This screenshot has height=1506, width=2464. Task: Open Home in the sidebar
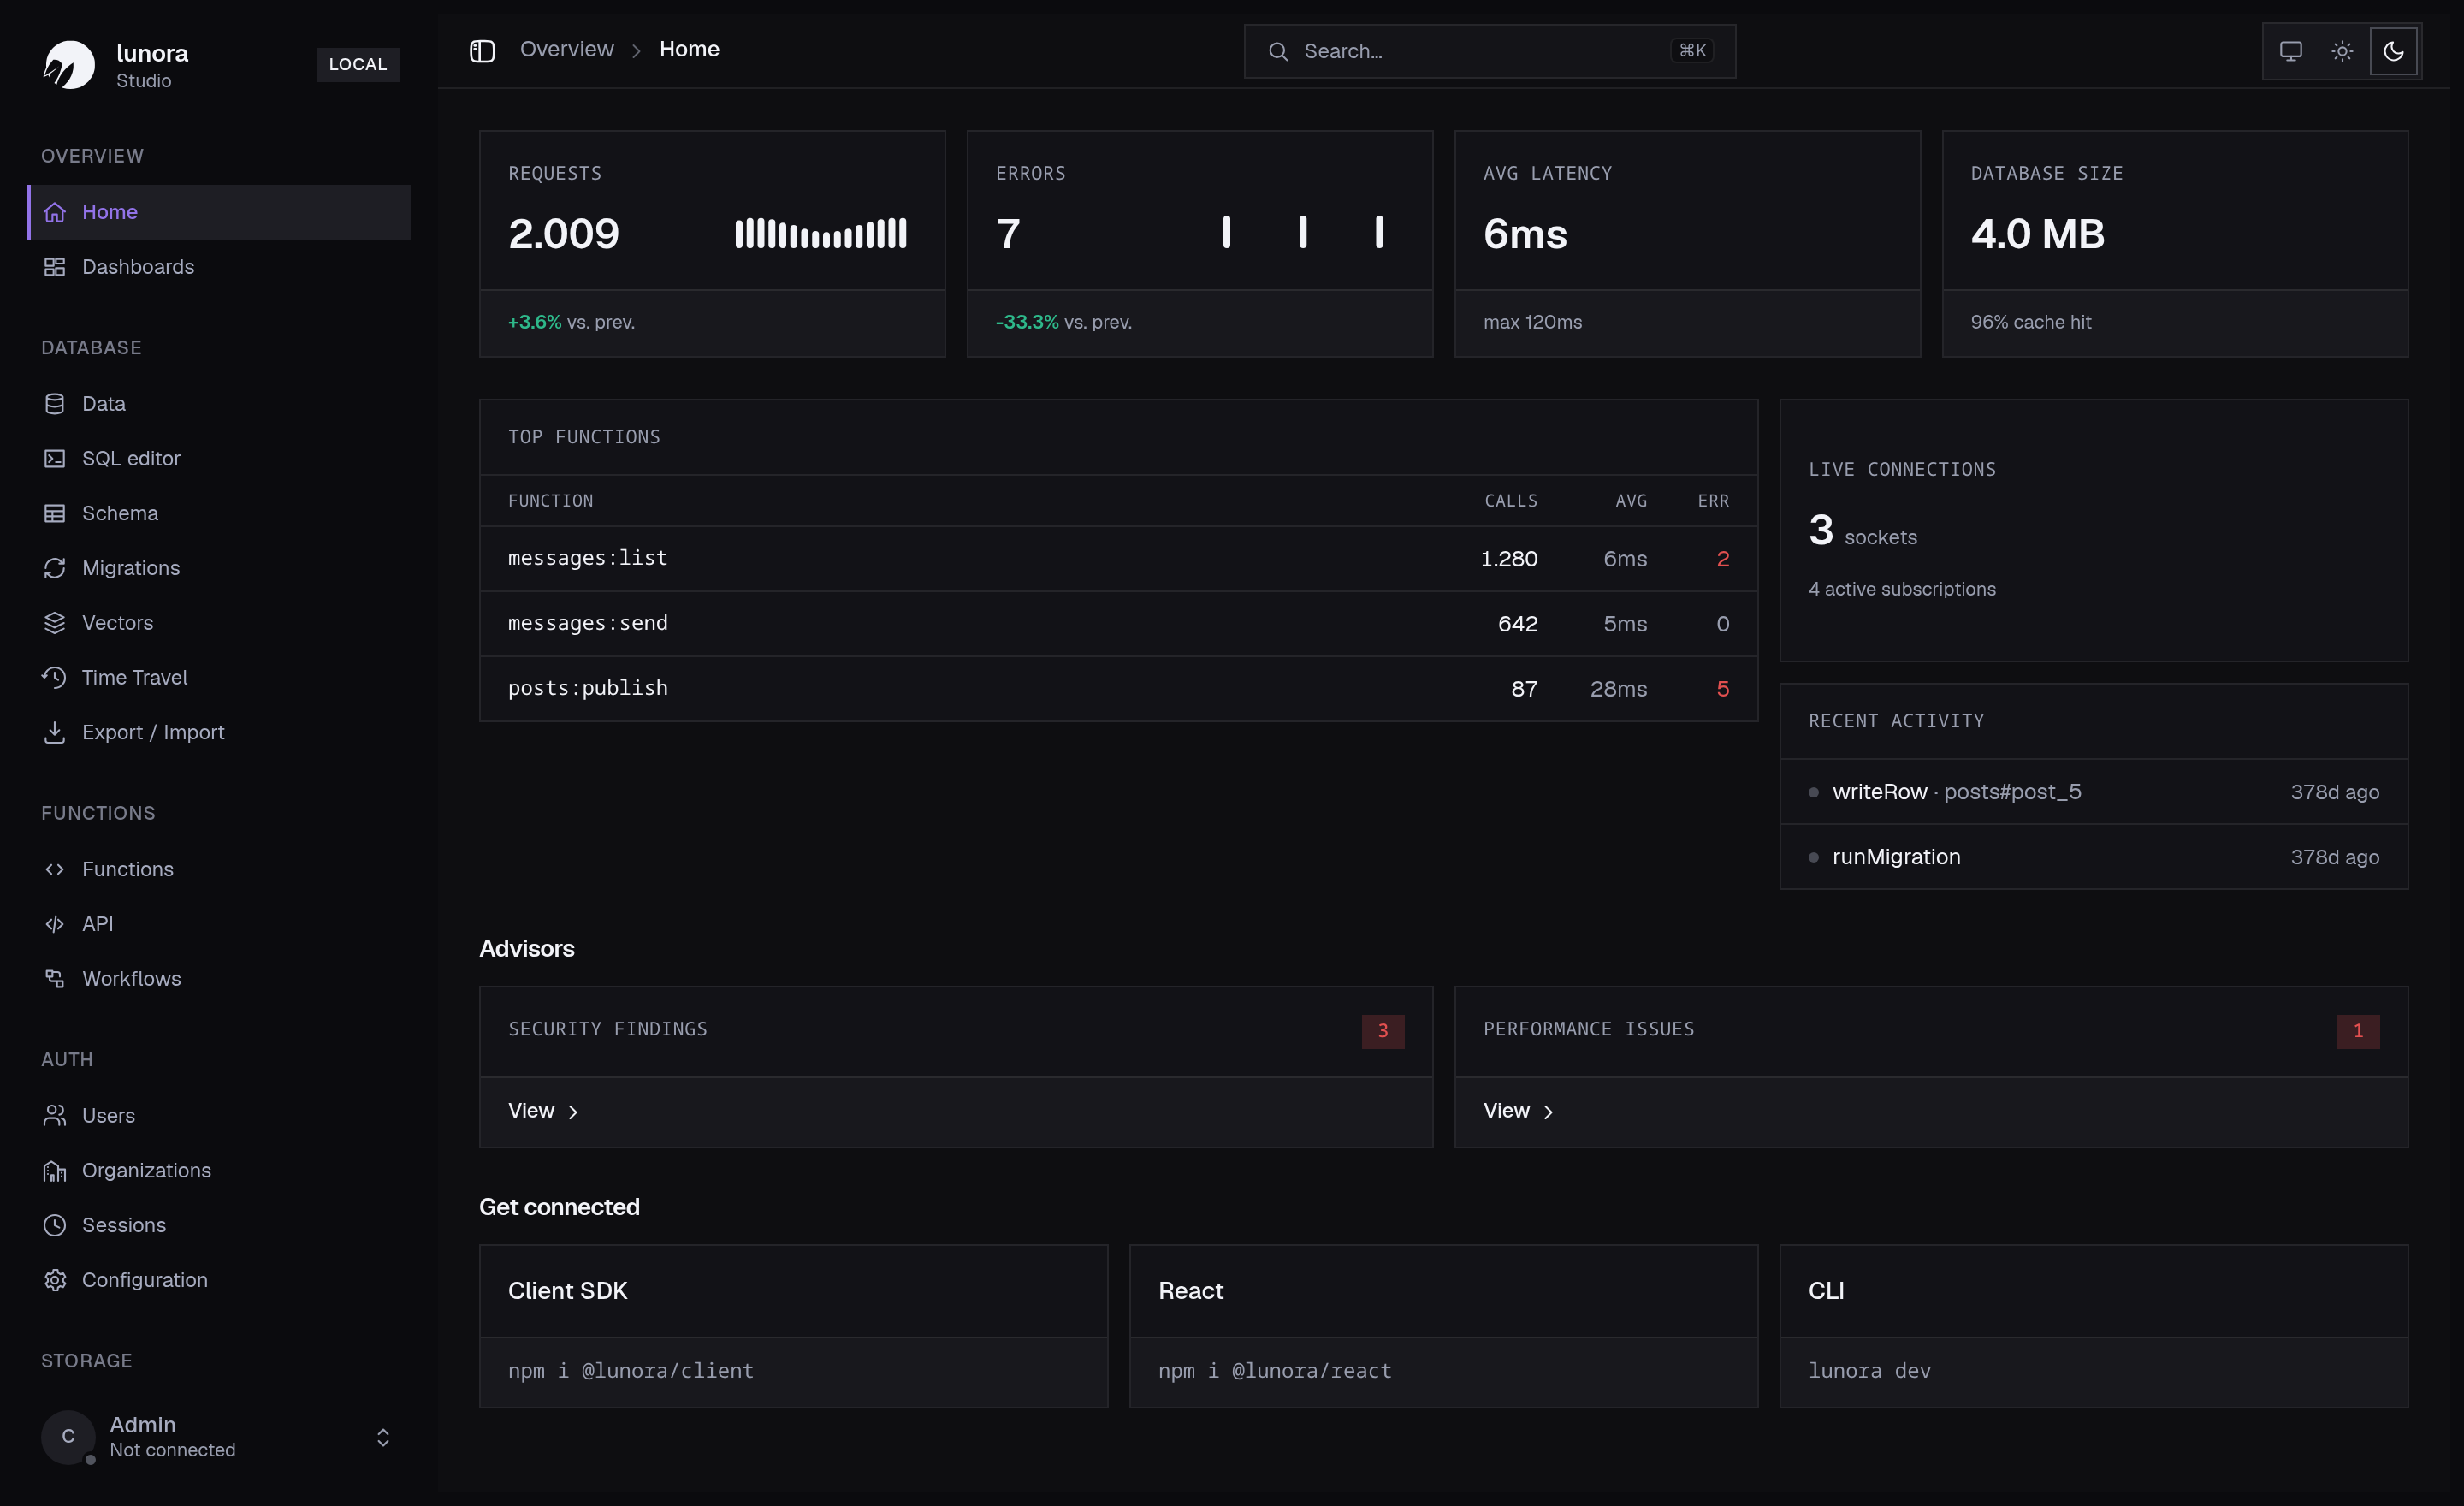[219, 212]
